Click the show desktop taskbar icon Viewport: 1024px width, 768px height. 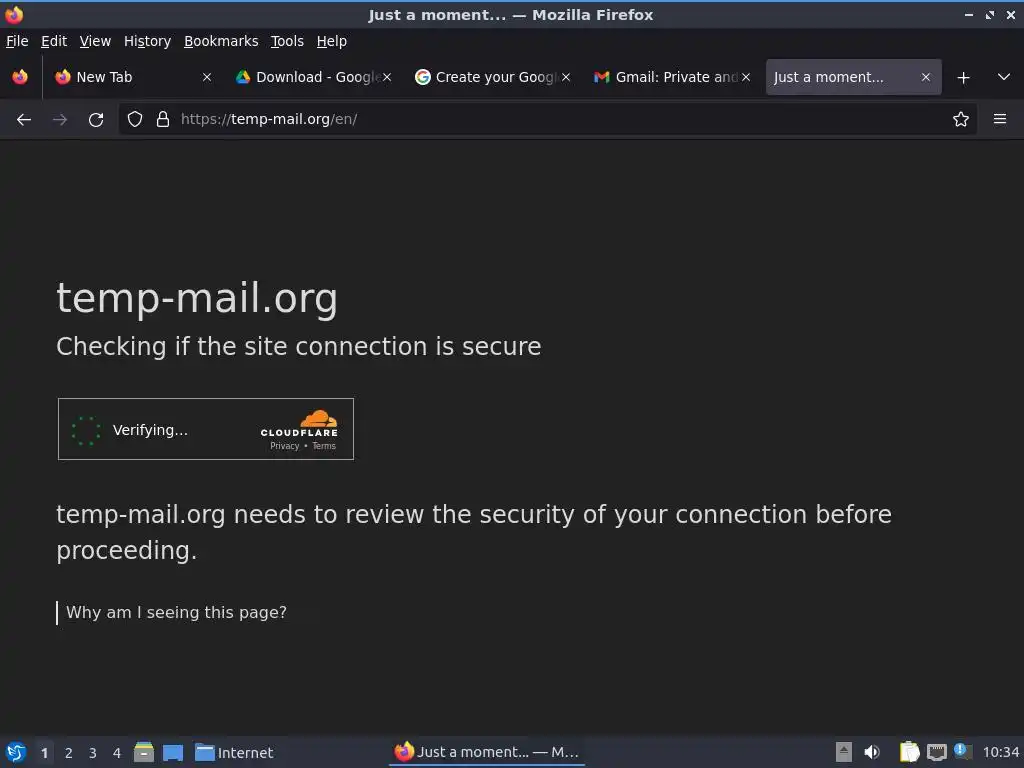coord(173,753)
